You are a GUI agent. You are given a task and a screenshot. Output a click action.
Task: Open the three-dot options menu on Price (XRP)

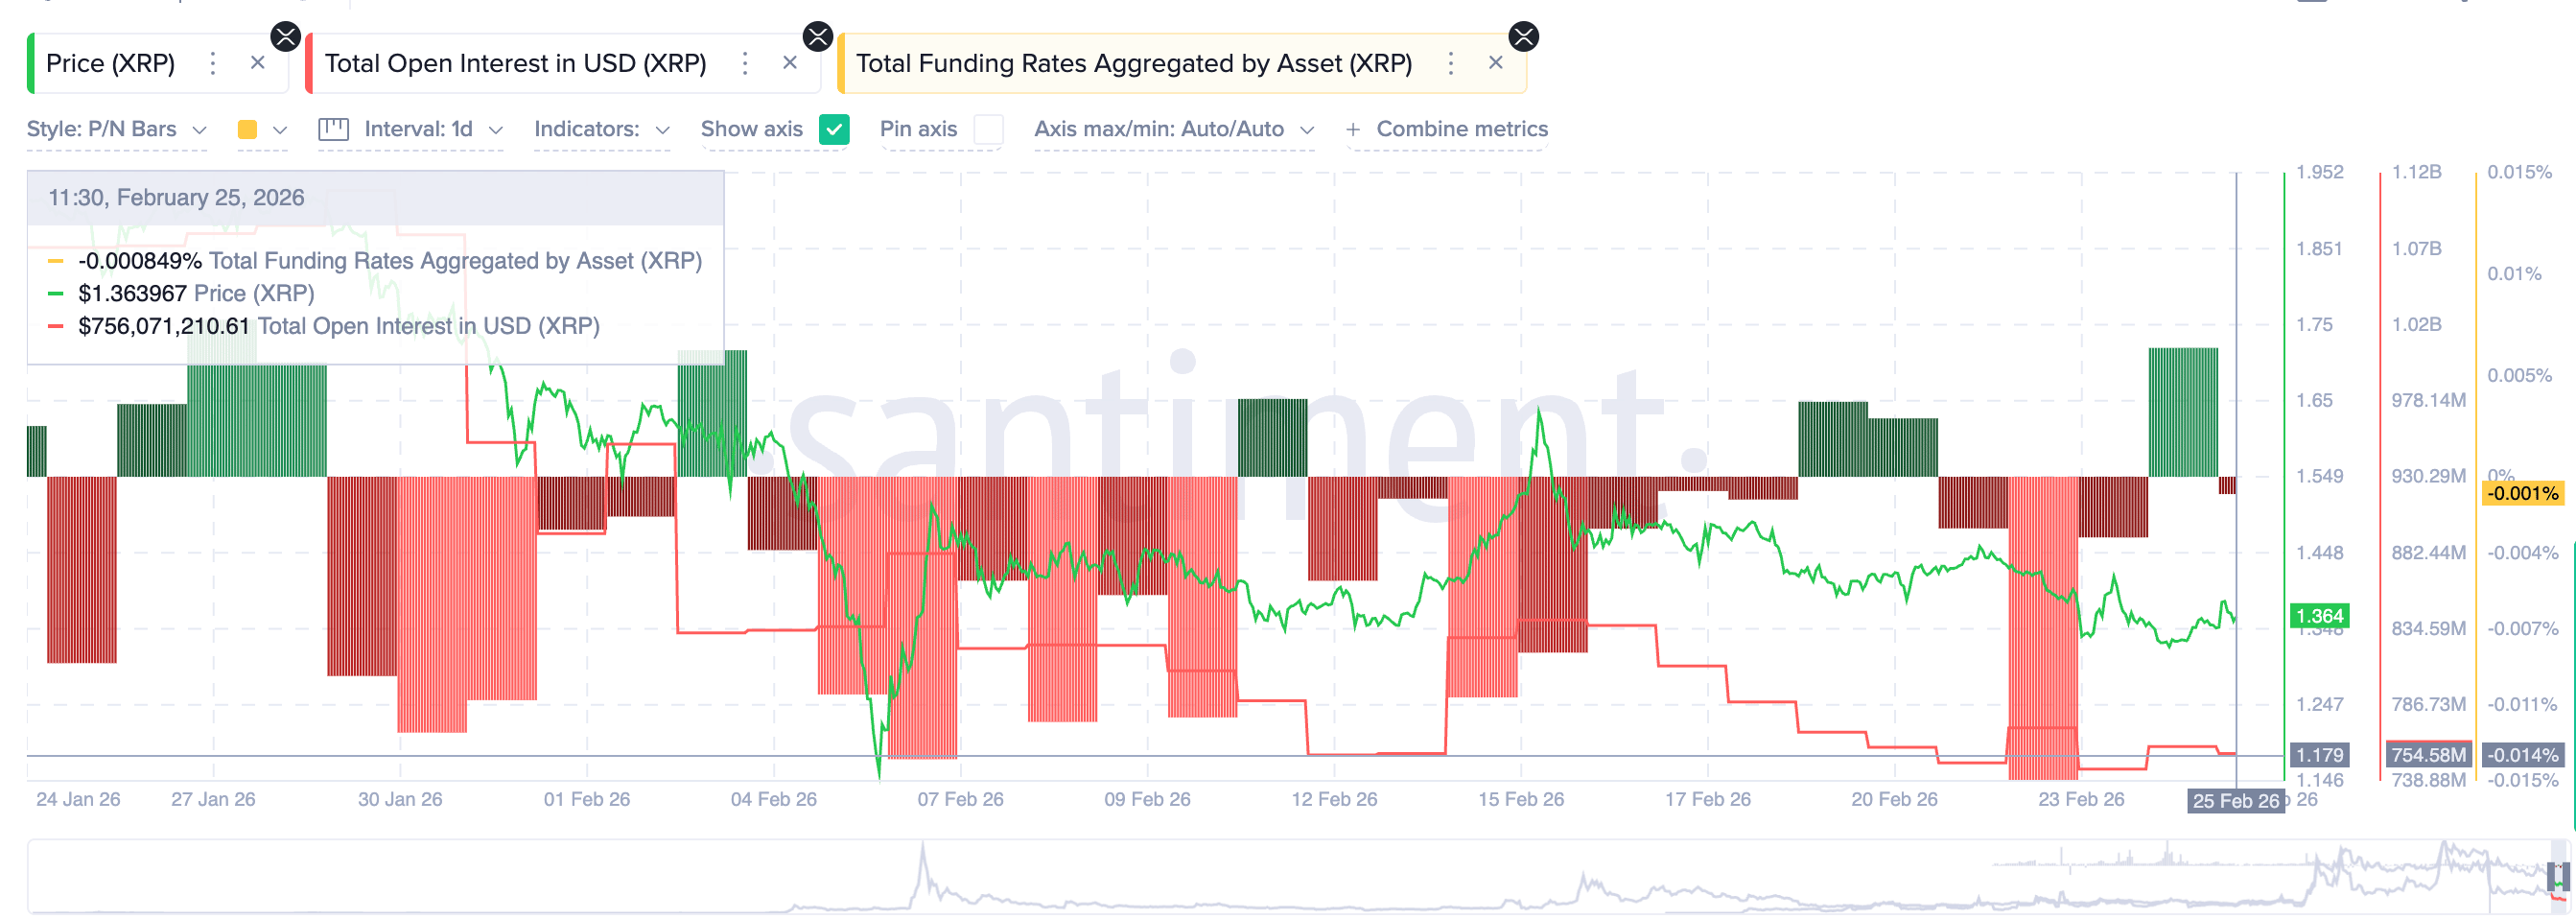tap(212, 63)
